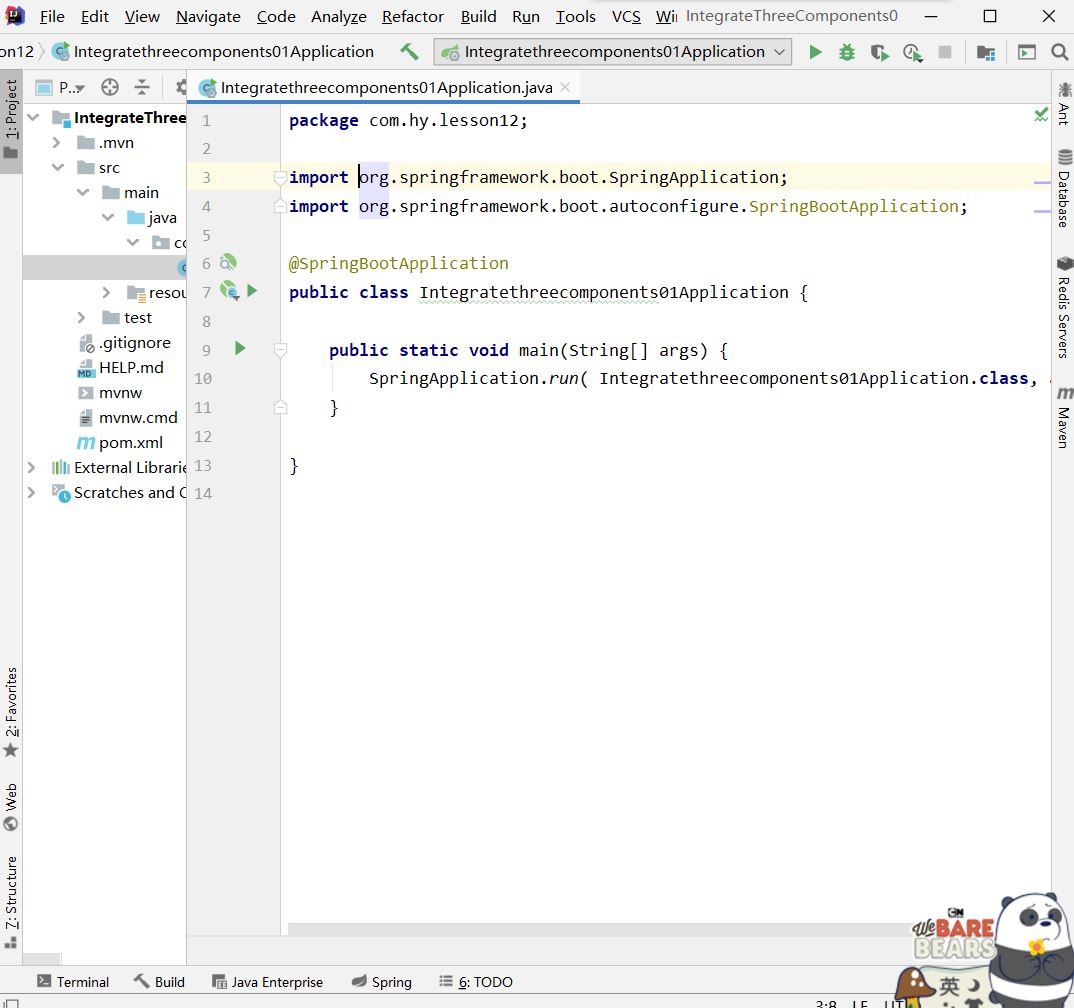Image resolution: width=1074 pixels, height=1008 pixels.
Task: Open the Terminal tool window
Action: click(73, 982)
